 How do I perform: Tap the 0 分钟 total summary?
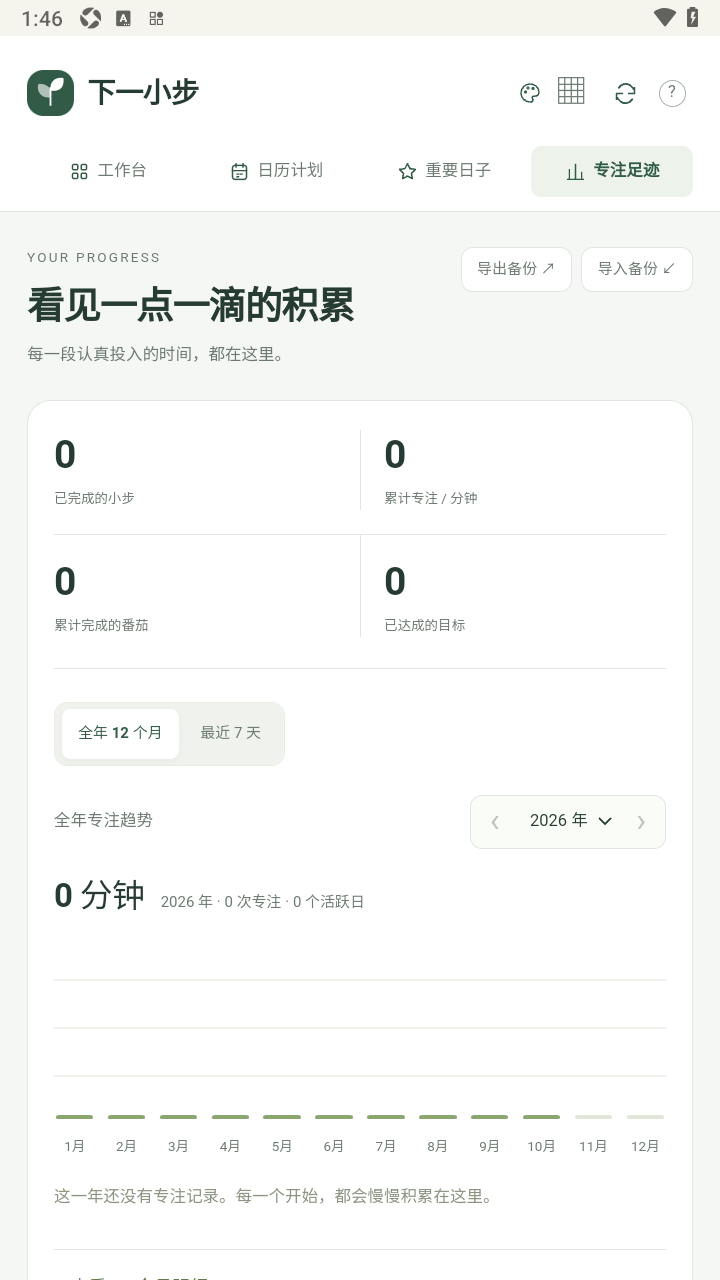tap(100, 895)
